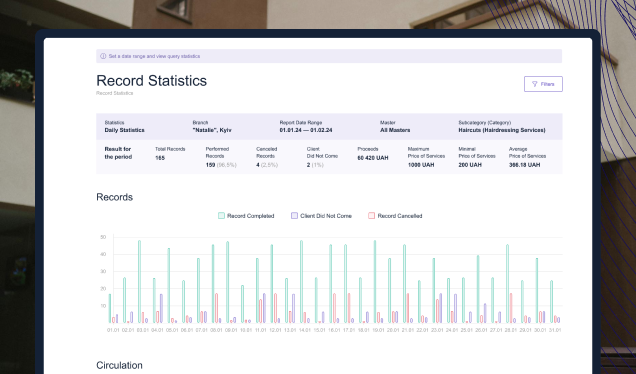The width and height of the screenshot is (636, 374).
Task: Click the Circulation section heading
Action: [x=119, y=365]
